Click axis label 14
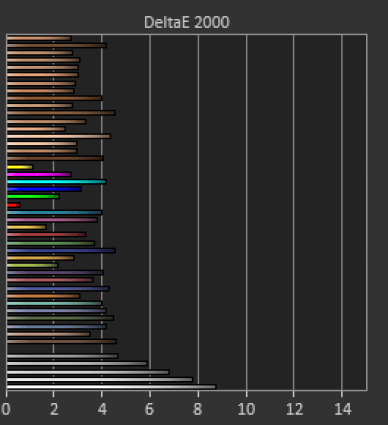This screenshot has width=388, height=425. 343,409
